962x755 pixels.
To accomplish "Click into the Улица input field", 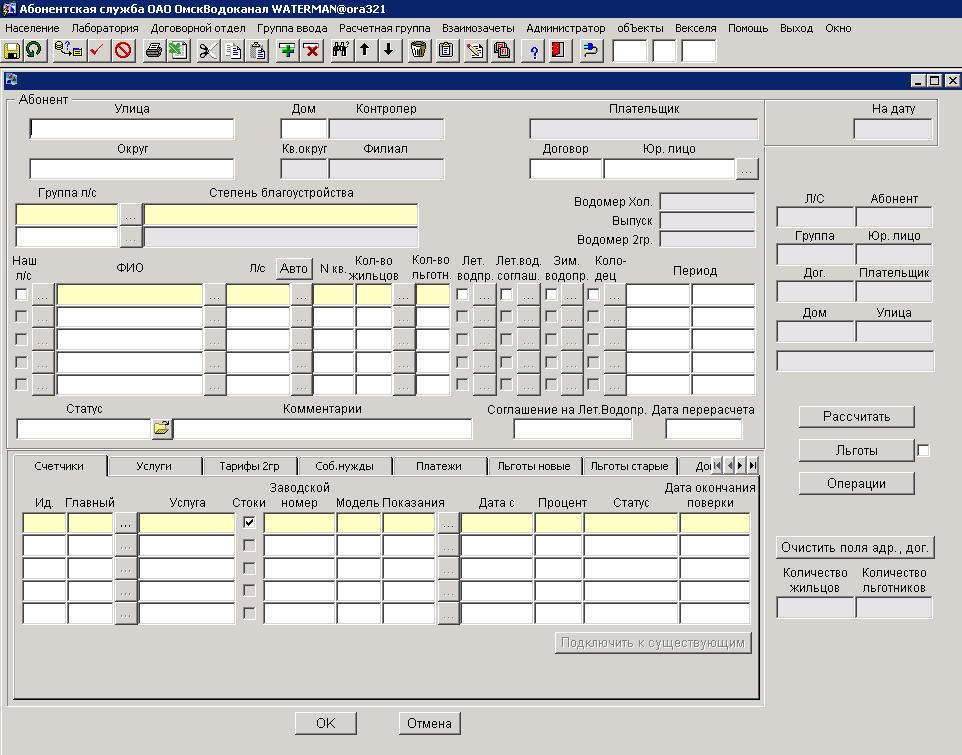I will [x=131, y=129].
